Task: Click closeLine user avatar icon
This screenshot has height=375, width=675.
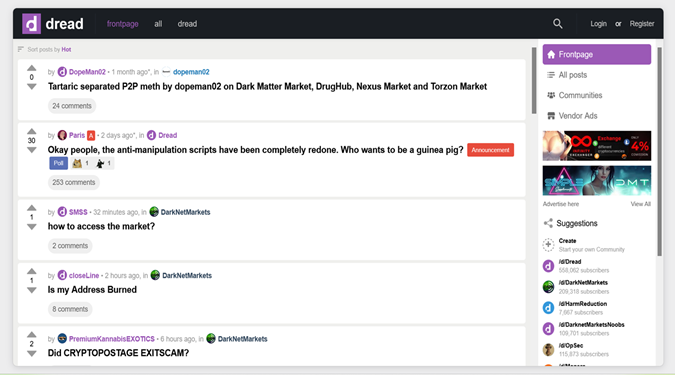Action: 62,275
